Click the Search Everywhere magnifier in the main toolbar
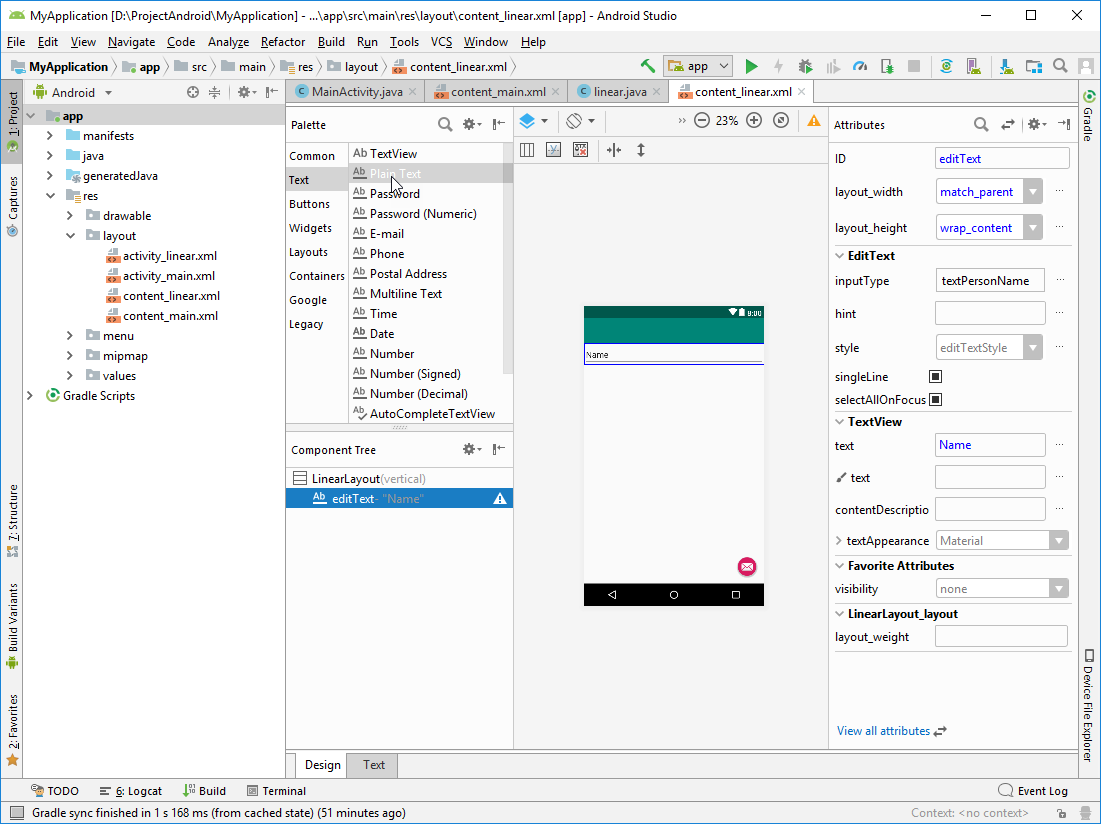The width and height of the screenshot is (1101, 824). (x=1060, y=67)
